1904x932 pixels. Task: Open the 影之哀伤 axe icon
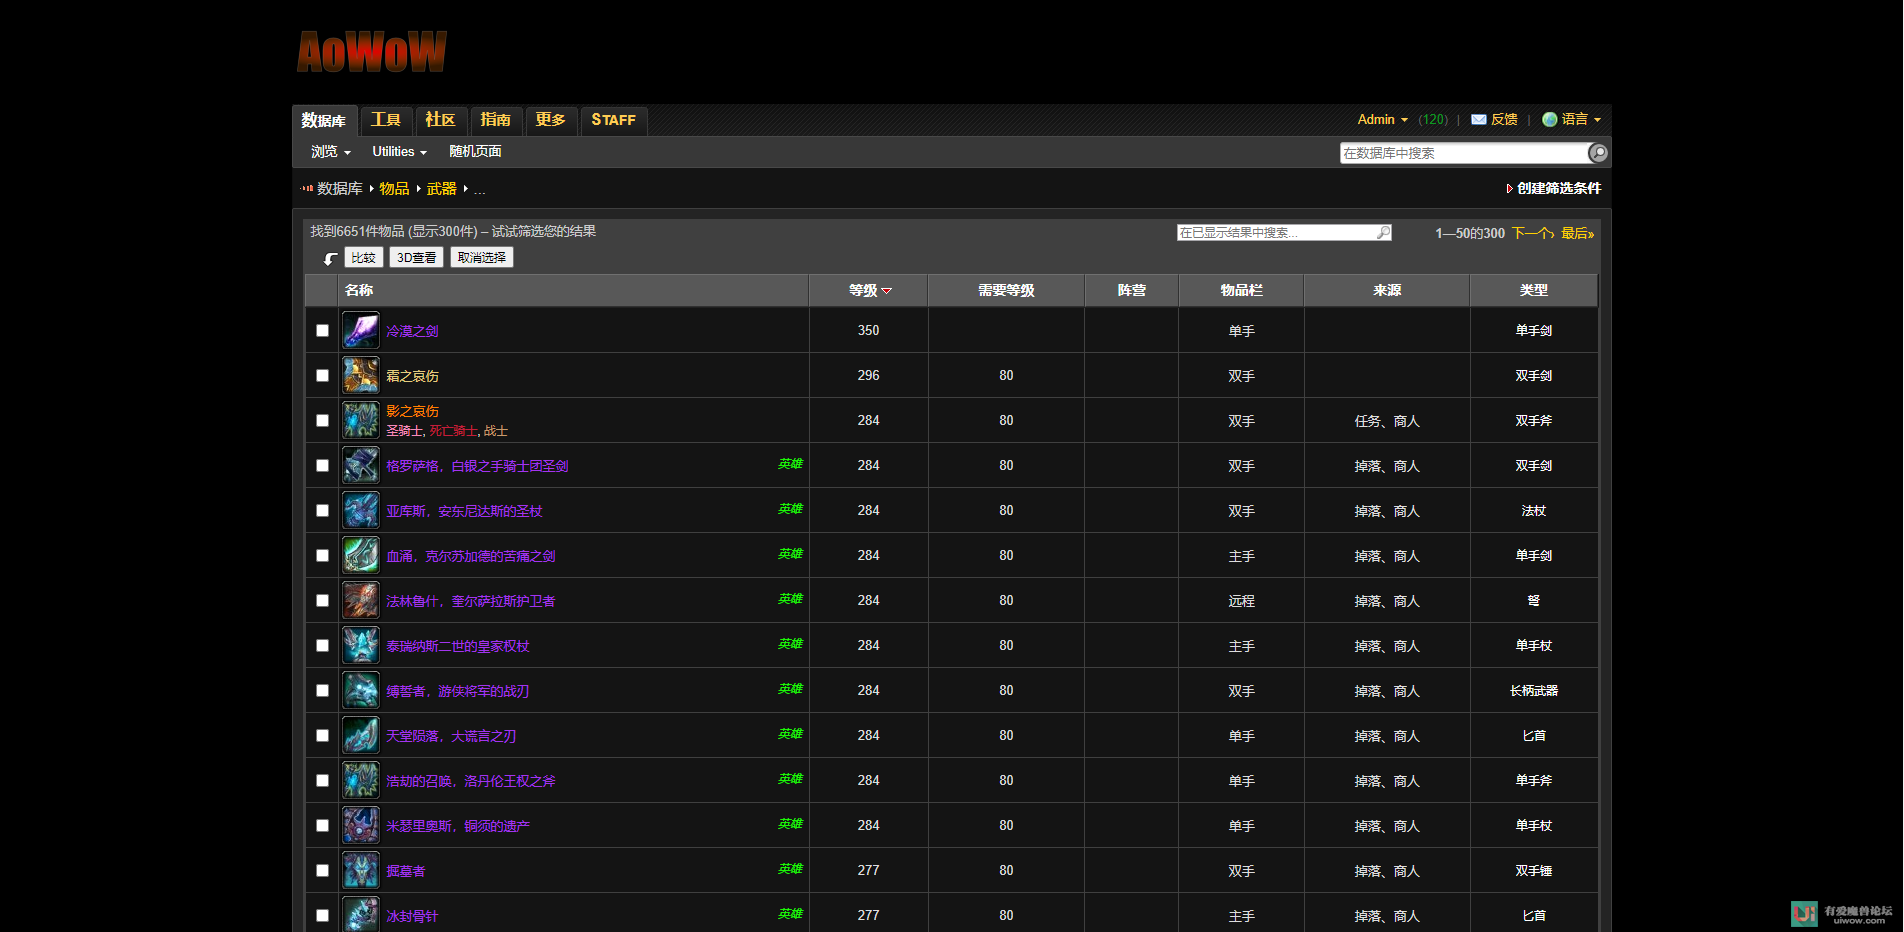pyautogui.click(x=360, y=420)
